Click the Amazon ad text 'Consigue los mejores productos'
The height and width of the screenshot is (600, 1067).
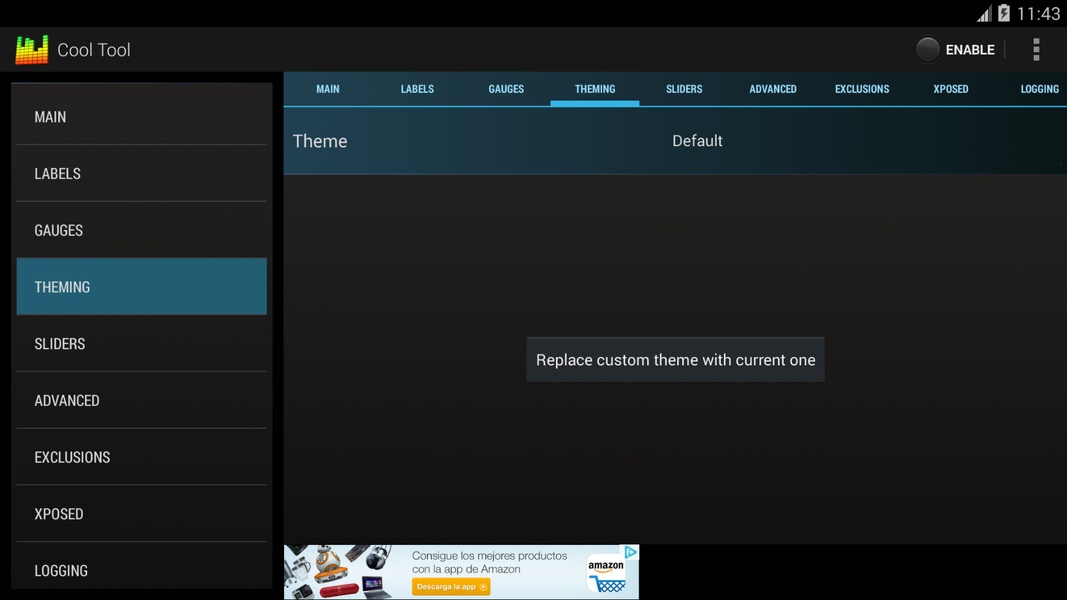tap(489, 556)
